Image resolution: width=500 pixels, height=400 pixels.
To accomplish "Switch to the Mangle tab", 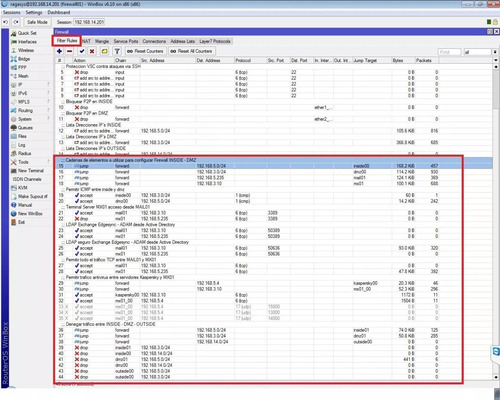I will pos(102,41).
